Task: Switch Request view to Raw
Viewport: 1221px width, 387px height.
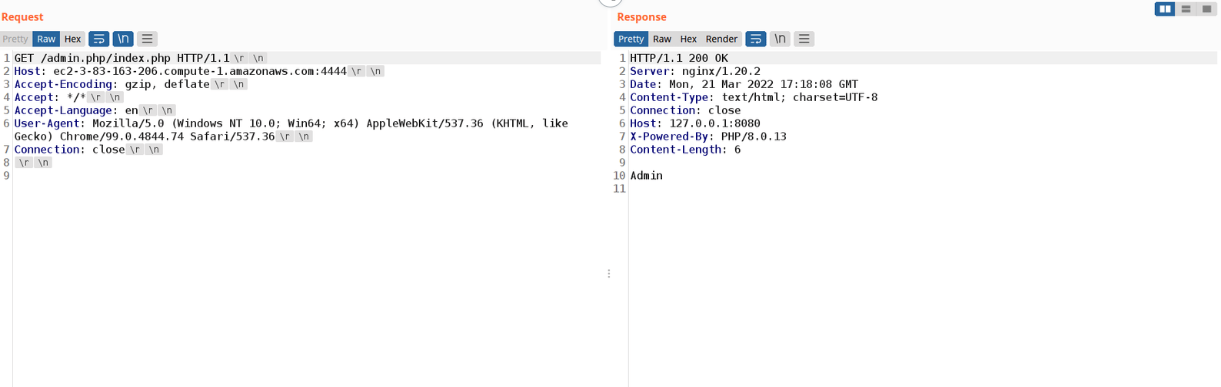Action: (46, 39)
